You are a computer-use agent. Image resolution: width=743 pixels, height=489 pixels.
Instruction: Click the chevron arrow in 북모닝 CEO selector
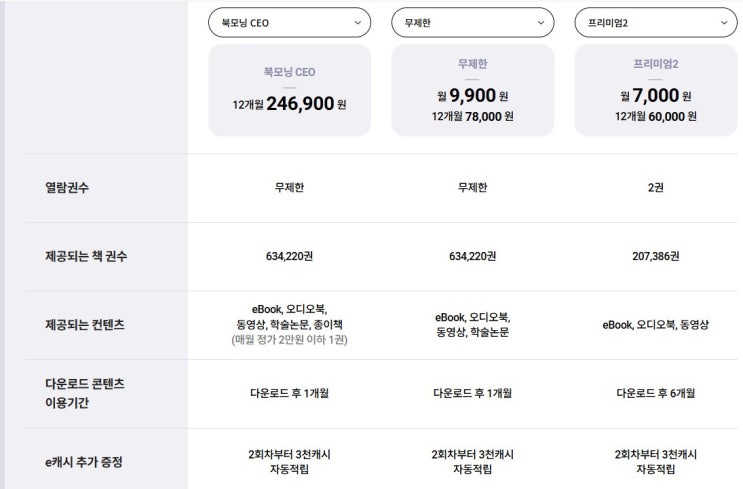coord(358,22)
